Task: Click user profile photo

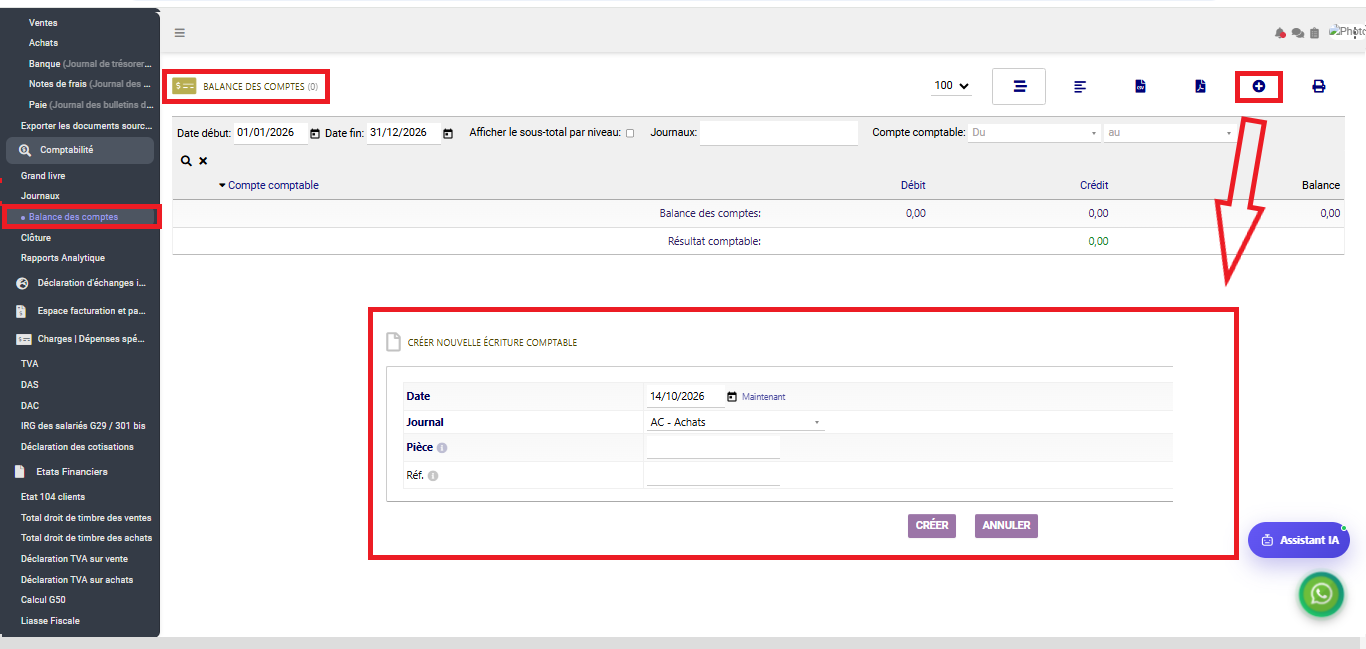Action: [1347, 32]
